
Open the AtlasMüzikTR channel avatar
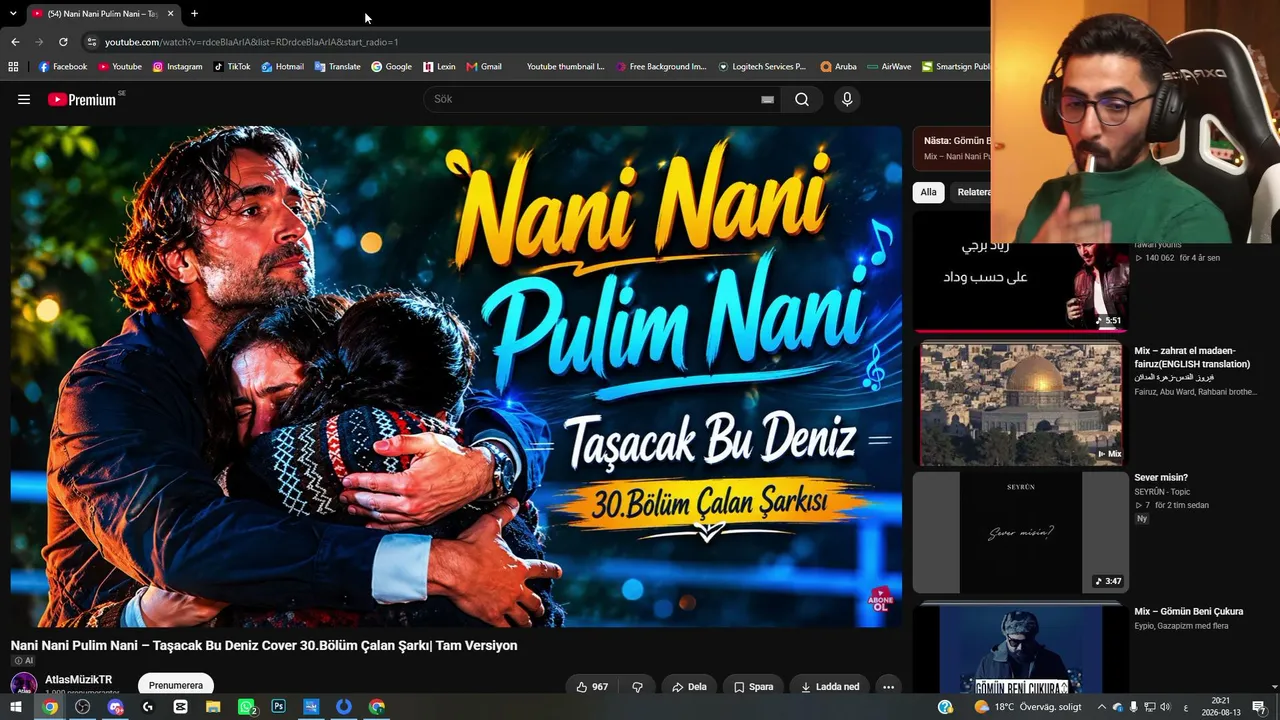(x=24, y=685)
